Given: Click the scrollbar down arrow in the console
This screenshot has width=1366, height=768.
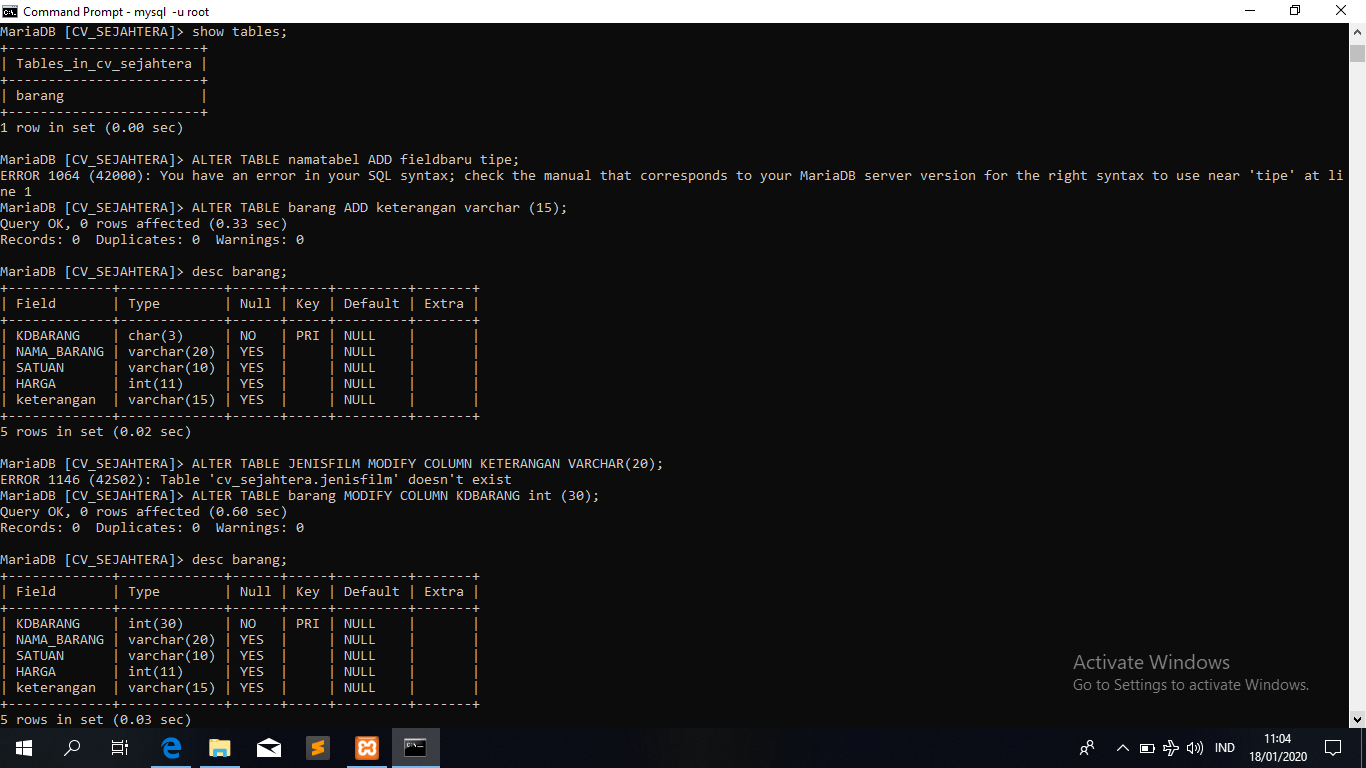Looking at the screenshot, I should coord(1357,719).
